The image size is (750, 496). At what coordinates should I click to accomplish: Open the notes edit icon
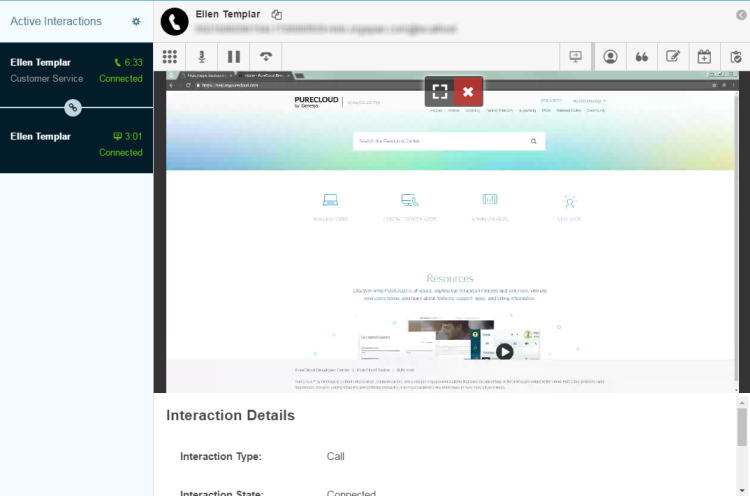(673, 57)
